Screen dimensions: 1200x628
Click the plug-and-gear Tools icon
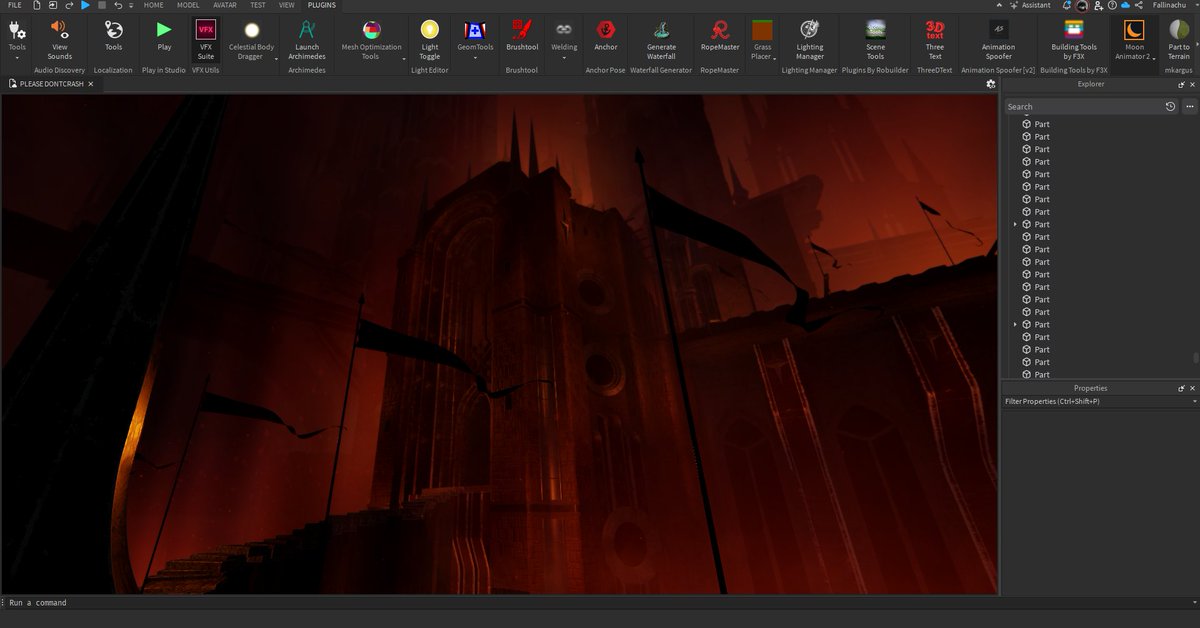tap(17, 32)
